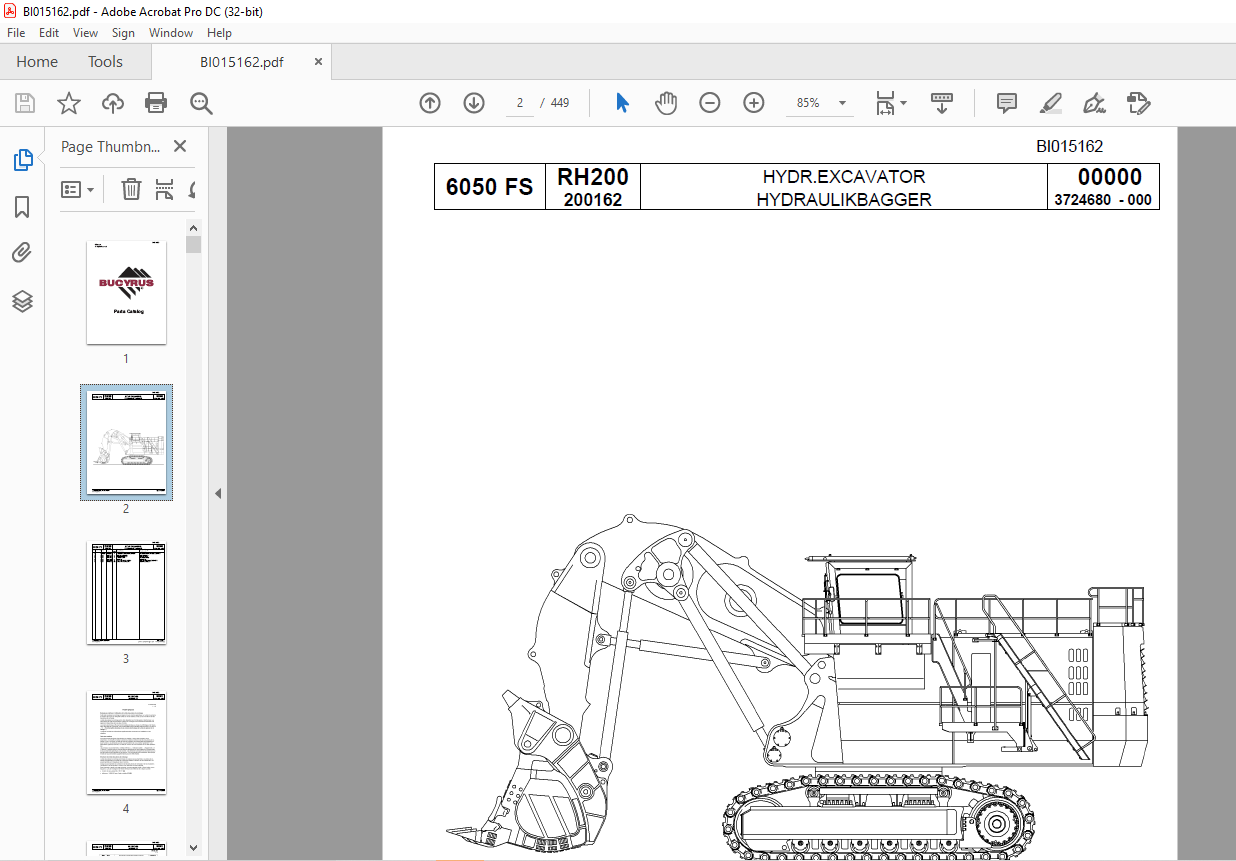Image resolution: width=1236 pixels, height=861 pixels.
Task: Select the Highlight text tool
Action: pos(1051,103)
